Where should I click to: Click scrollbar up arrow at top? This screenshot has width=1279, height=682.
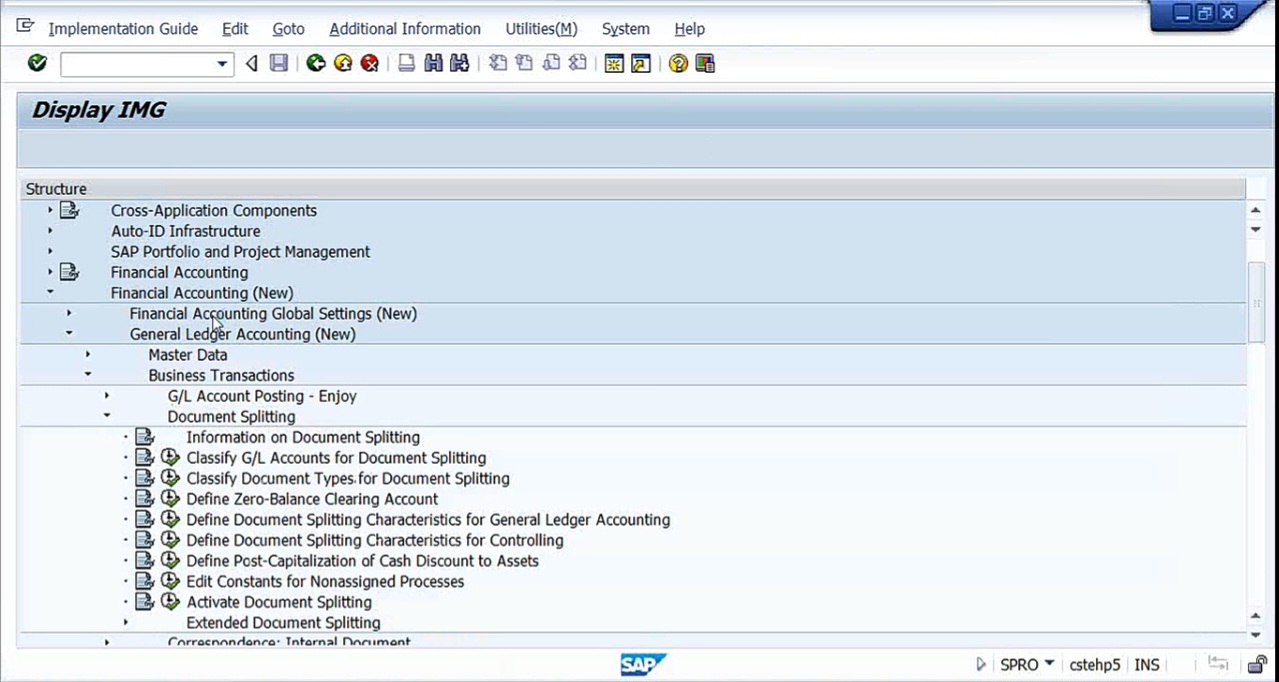click(1256, 211)
